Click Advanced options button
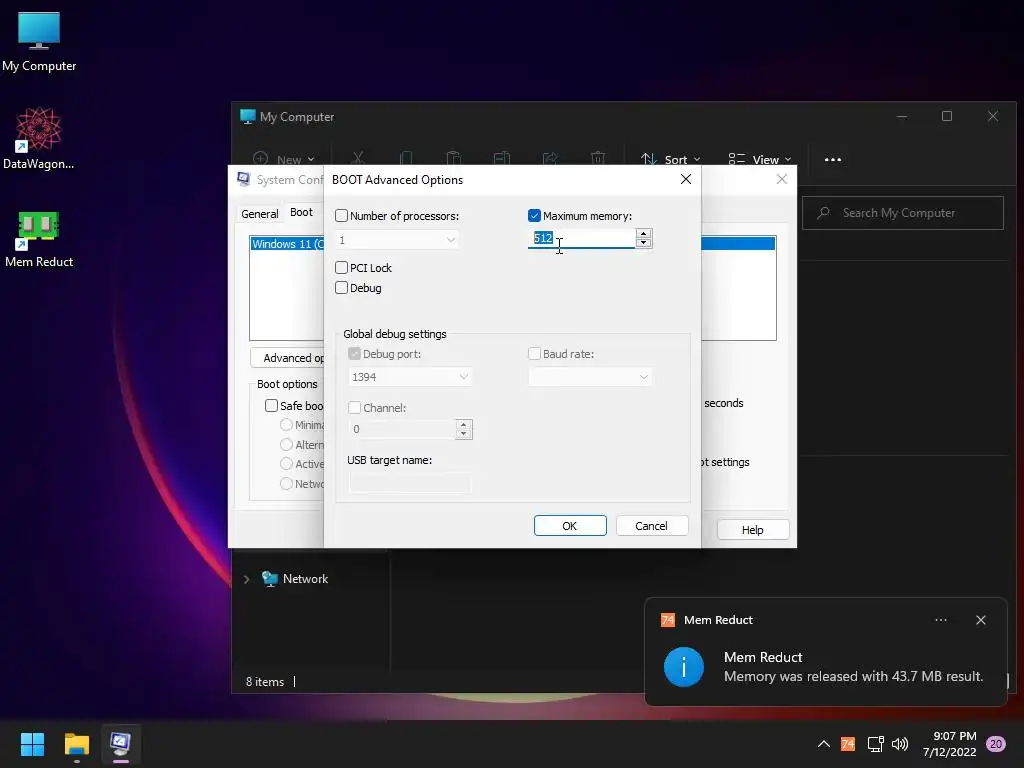The width and height of the screenshot is (1024, 768). pyautogui.click(x=287, y=358)
